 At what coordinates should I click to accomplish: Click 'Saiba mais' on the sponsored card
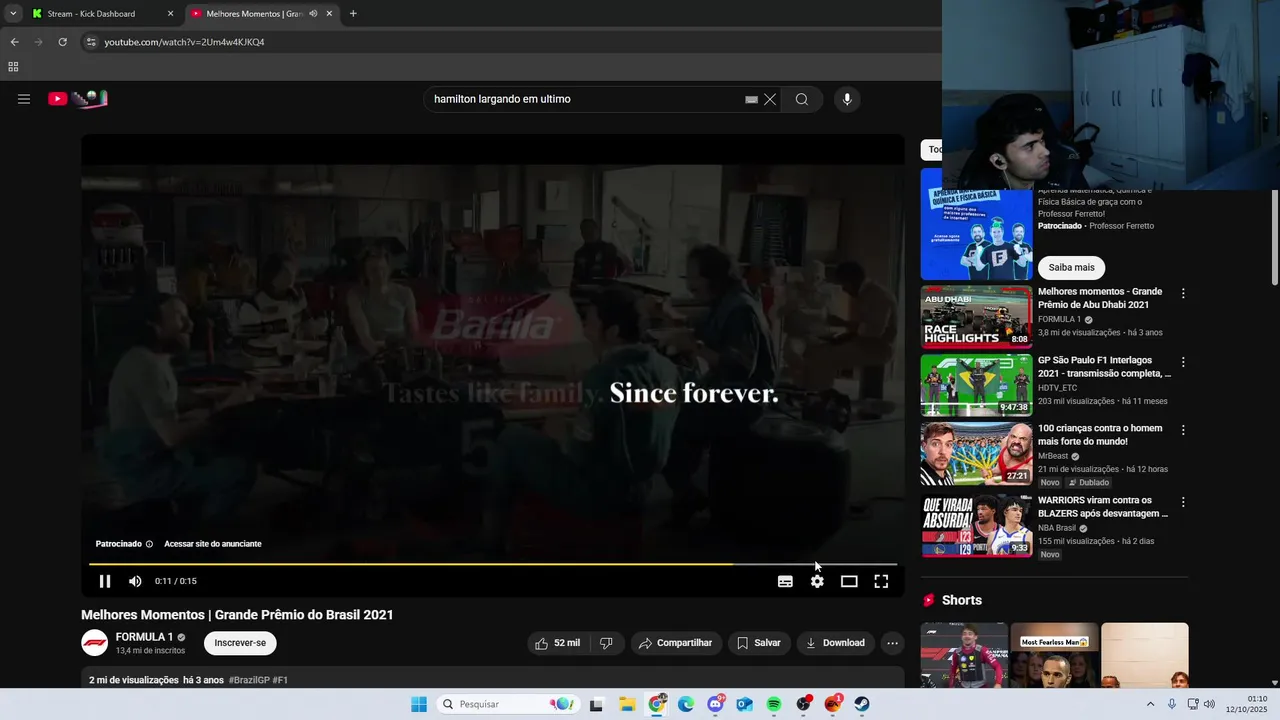click(x=1071, y=267)
